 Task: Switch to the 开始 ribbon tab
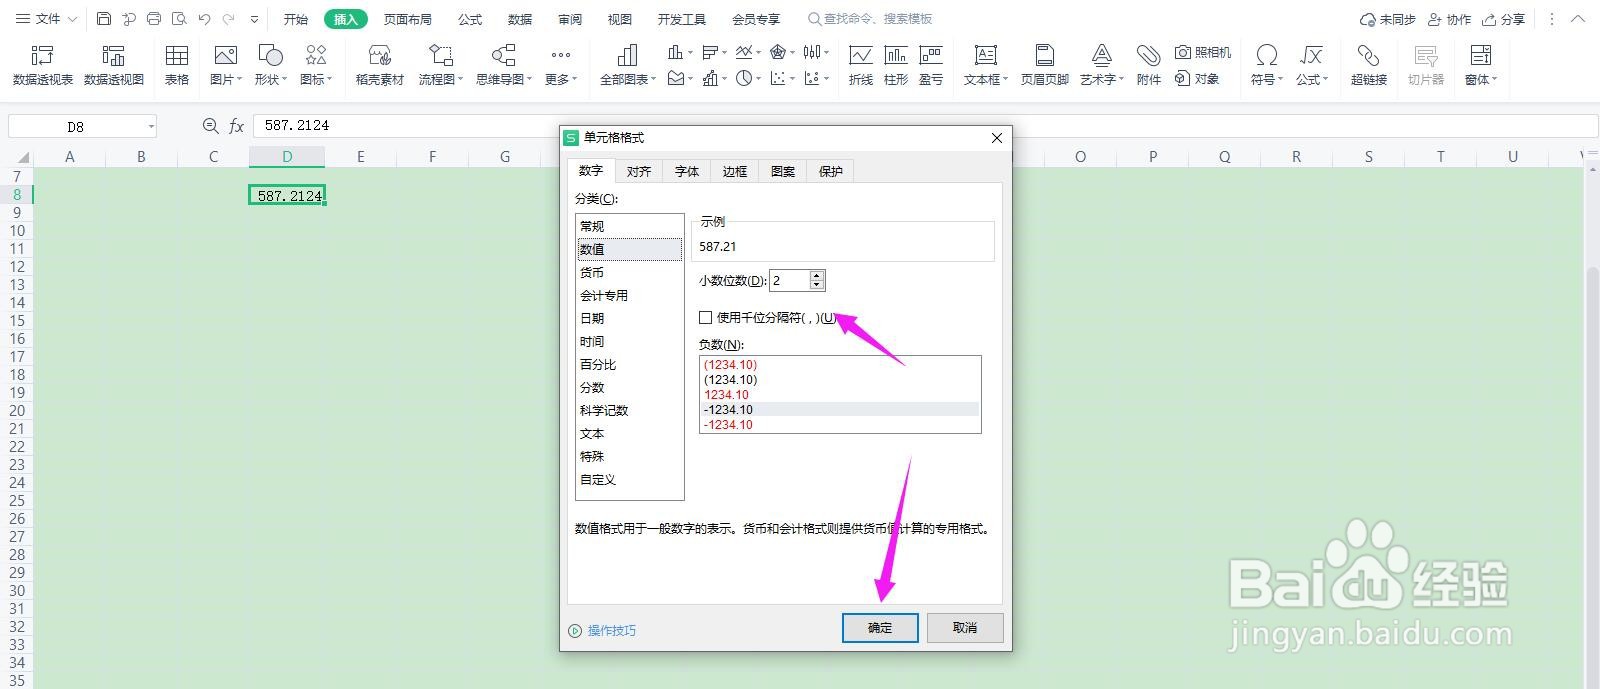295,19
